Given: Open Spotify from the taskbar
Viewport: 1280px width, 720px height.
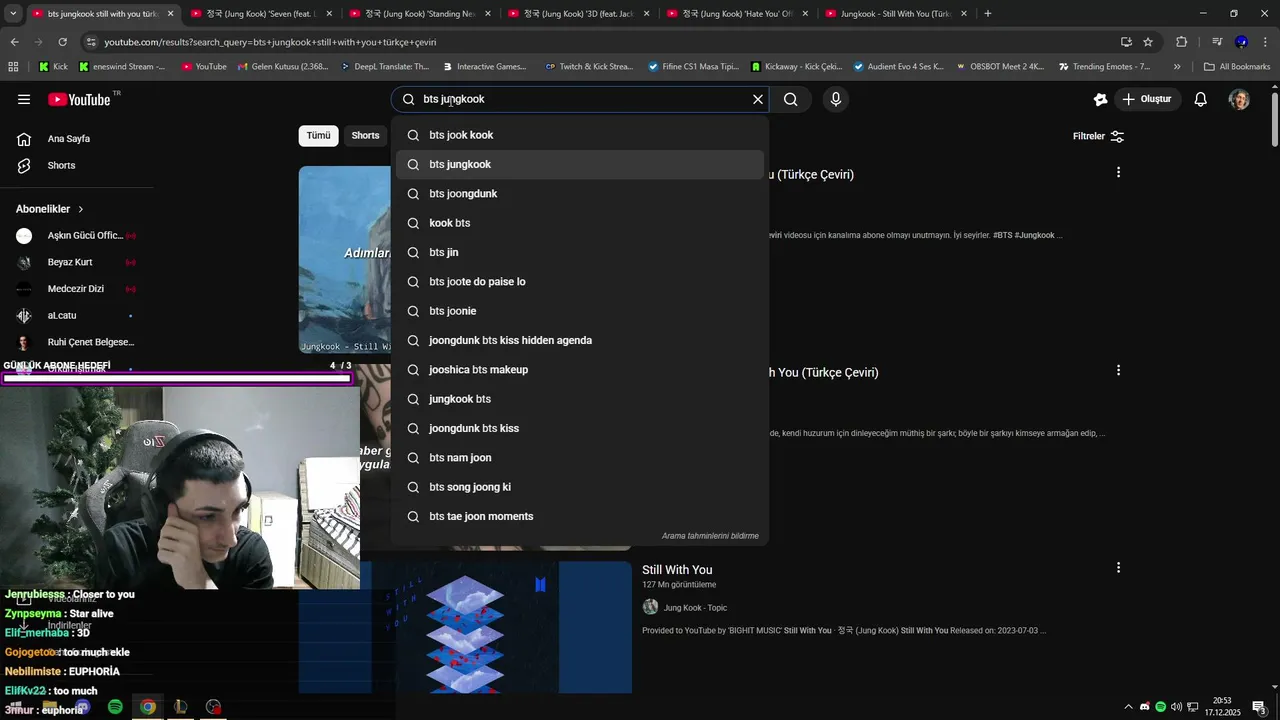Looking at the screenshot, I should pos(115,707).
